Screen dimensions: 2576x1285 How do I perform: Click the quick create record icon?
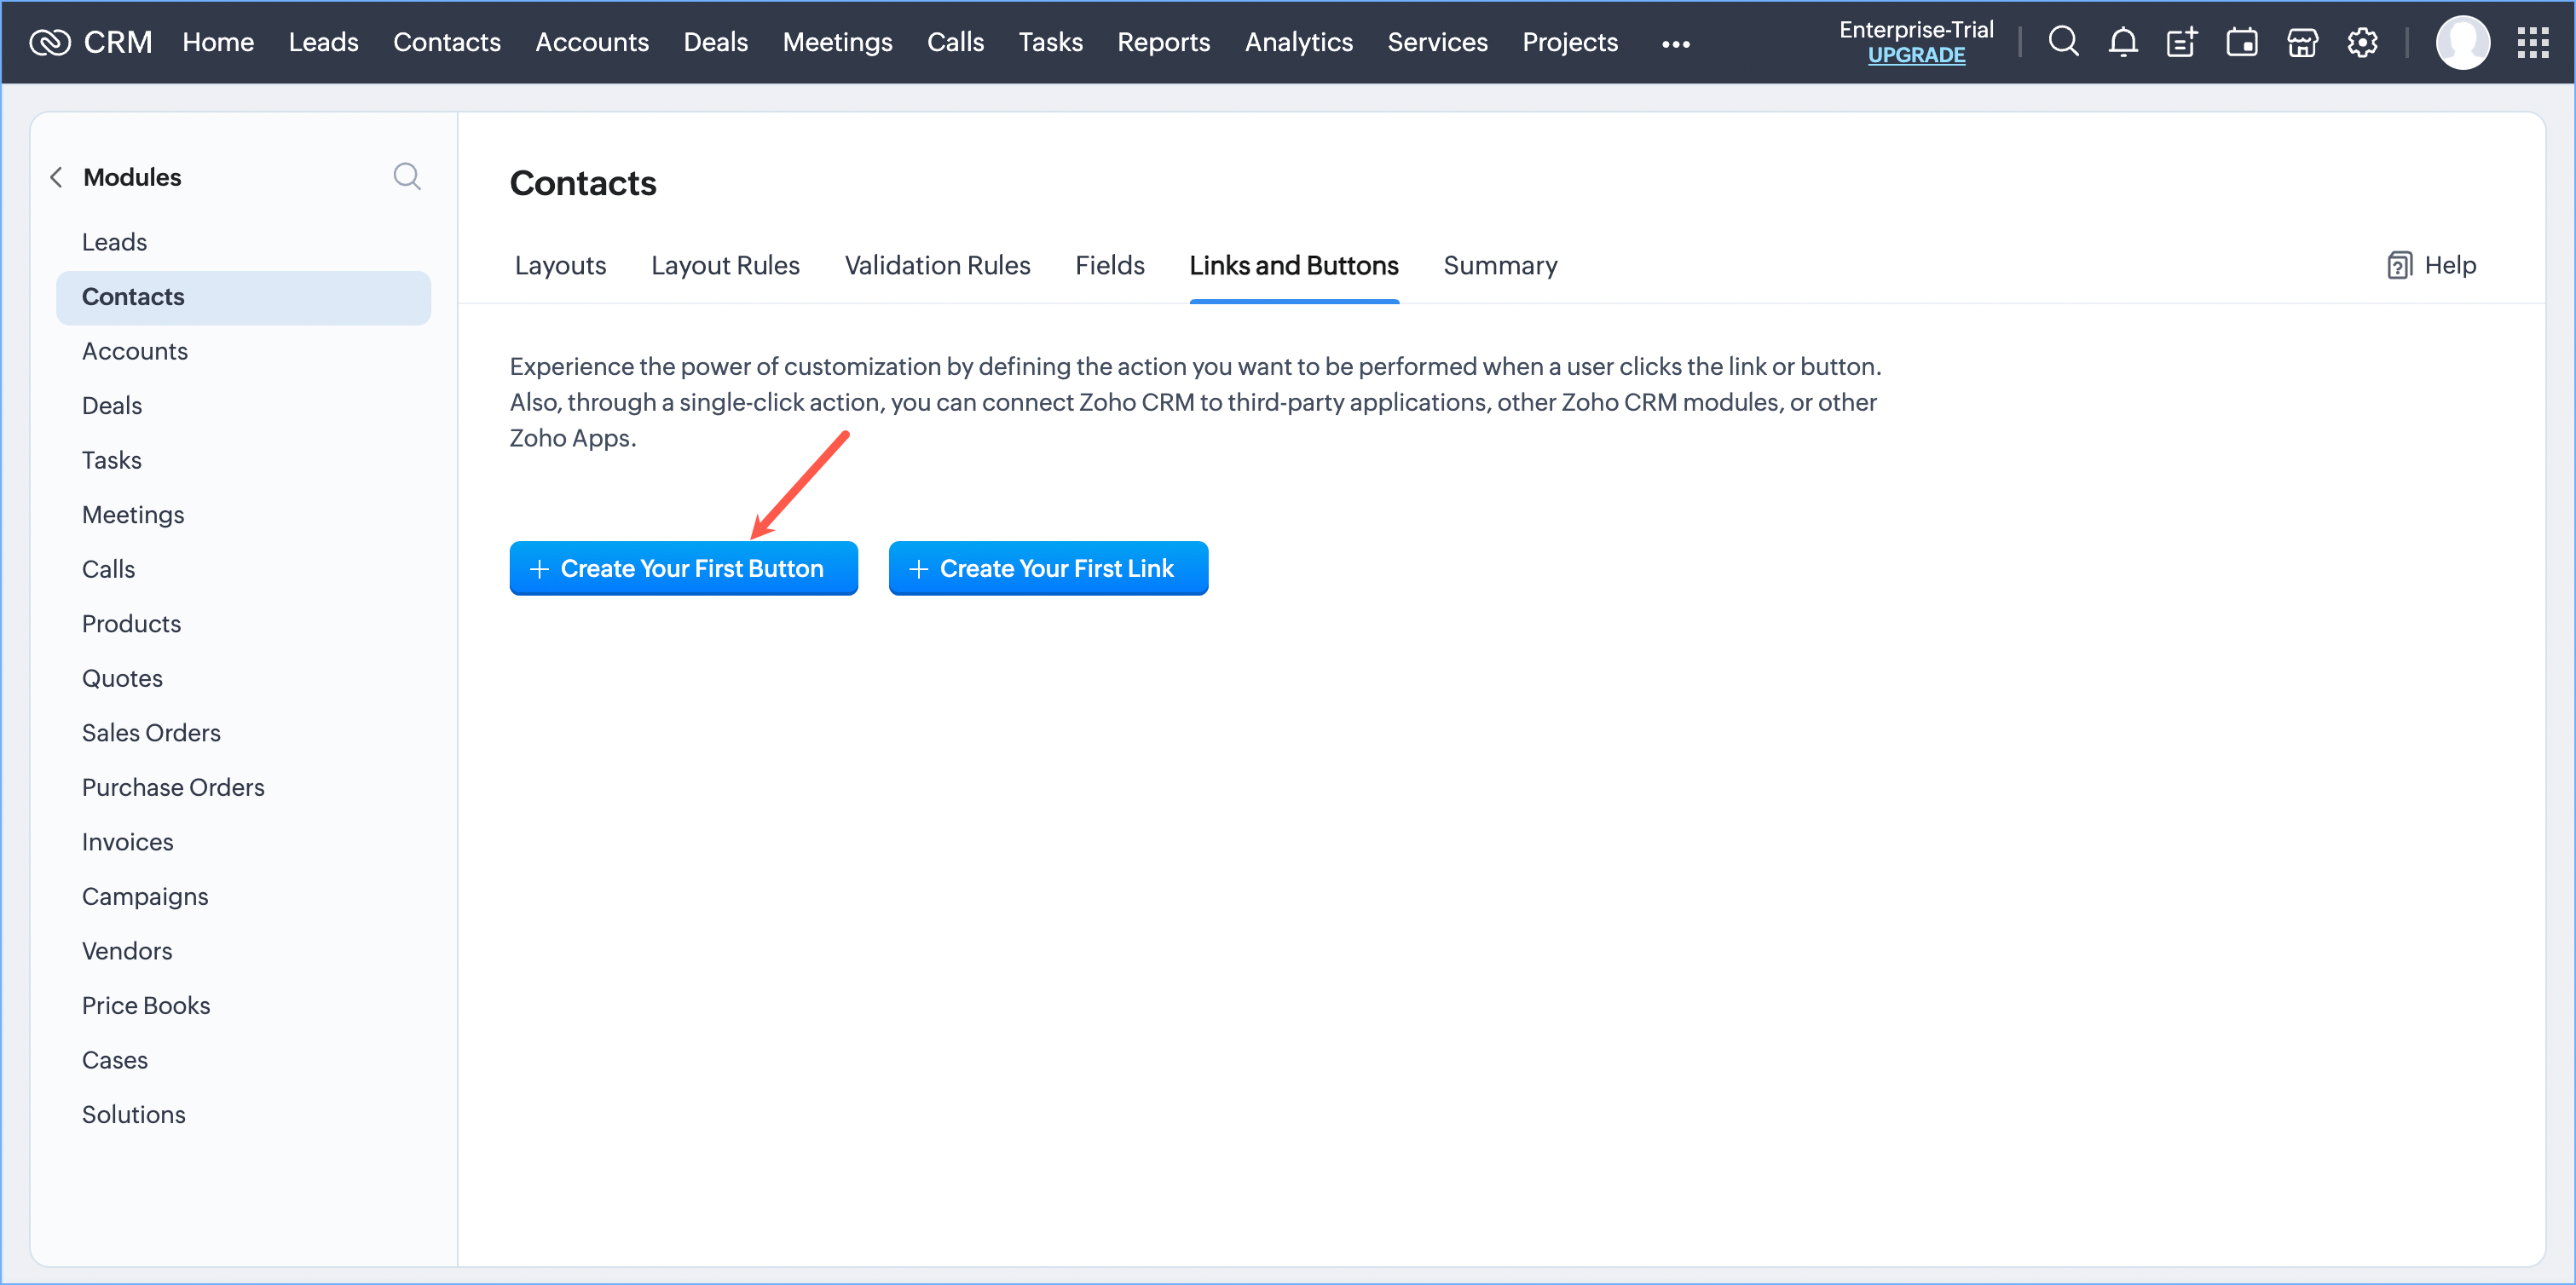(x=2182, y=42)
